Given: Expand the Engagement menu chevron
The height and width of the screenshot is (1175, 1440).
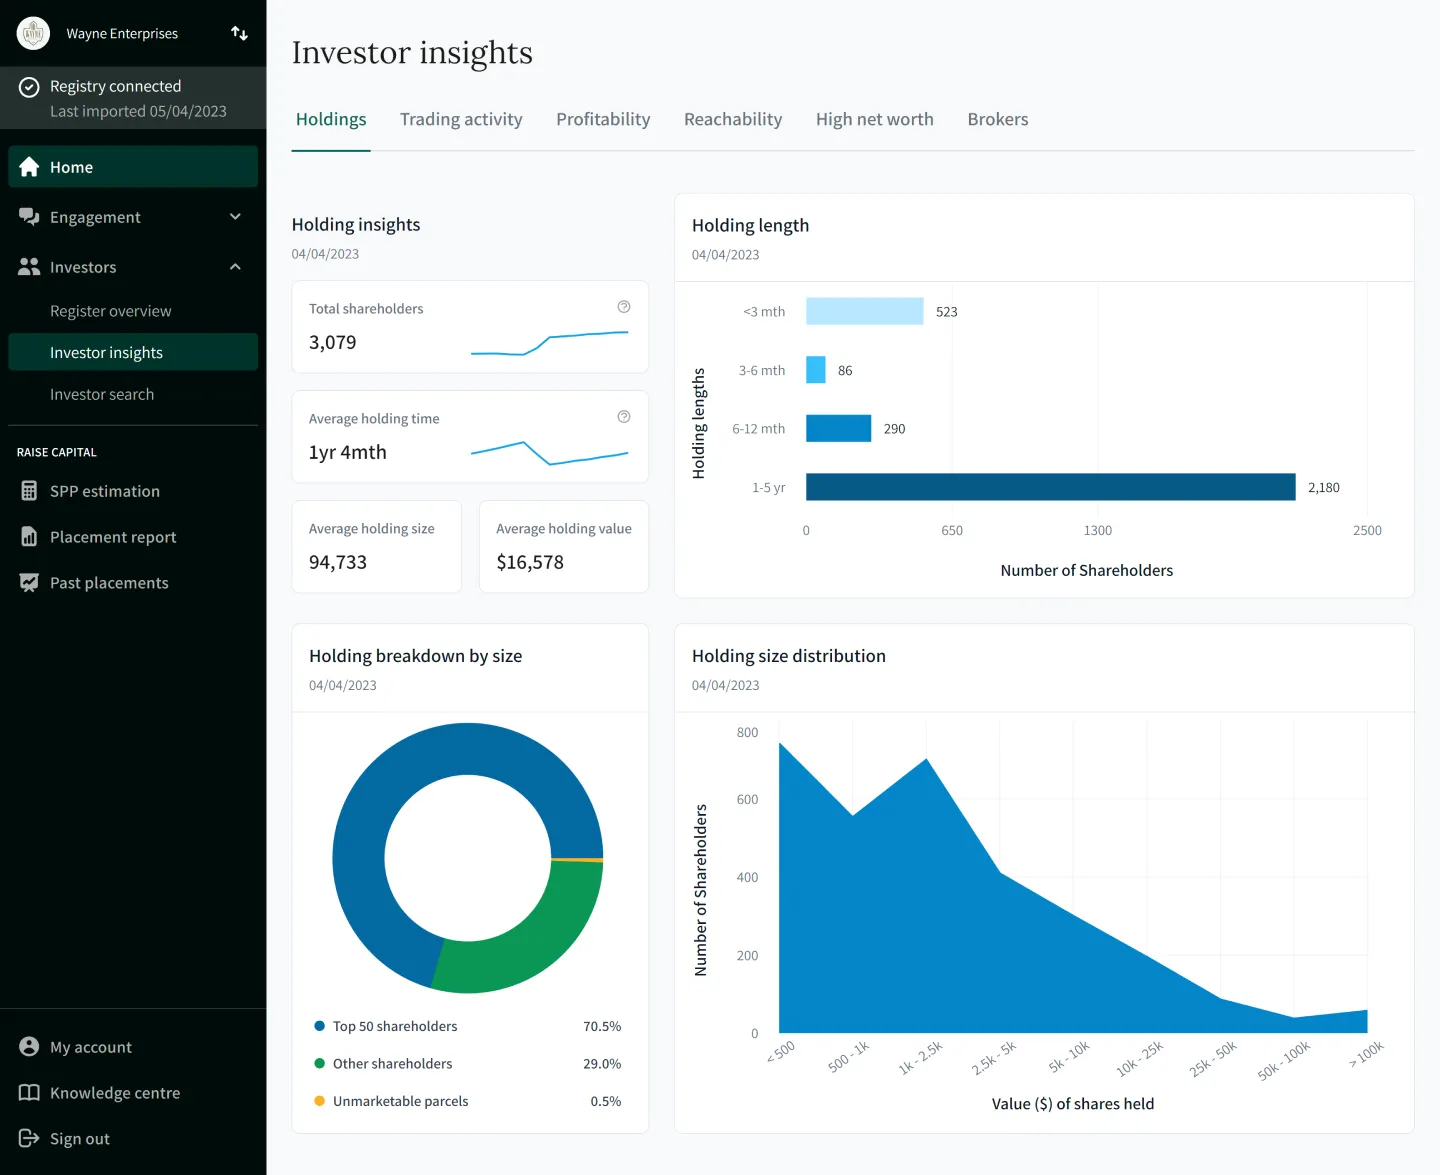Looking at the screenshot, I should (235, 217).
